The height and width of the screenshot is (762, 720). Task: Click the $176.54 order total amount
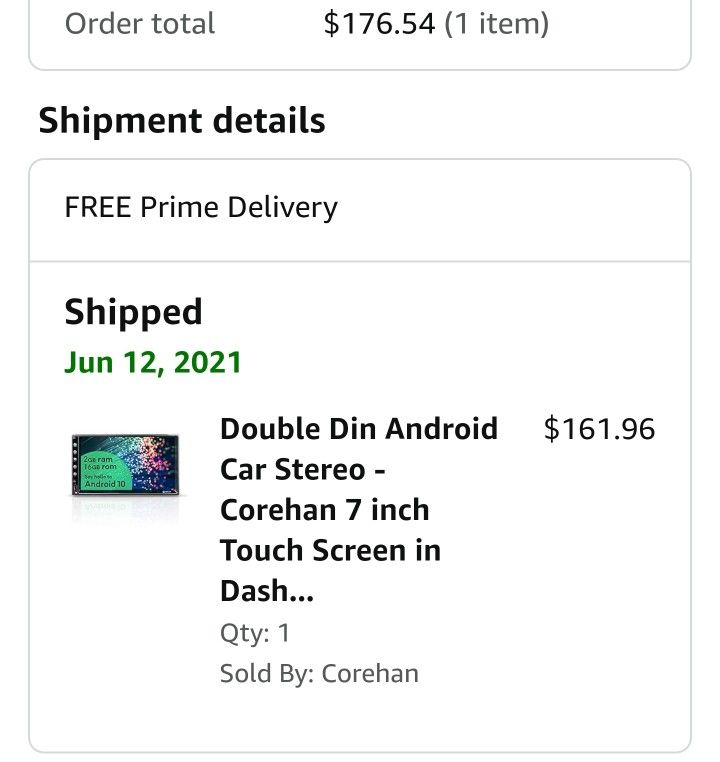point(379,23)
